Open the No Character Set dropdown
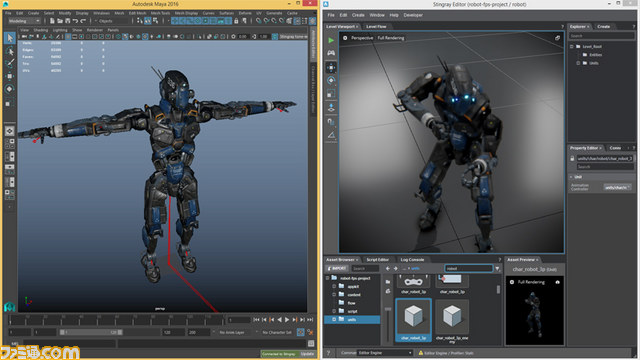This screenshot has width=640, height=360. pos(277,332)
